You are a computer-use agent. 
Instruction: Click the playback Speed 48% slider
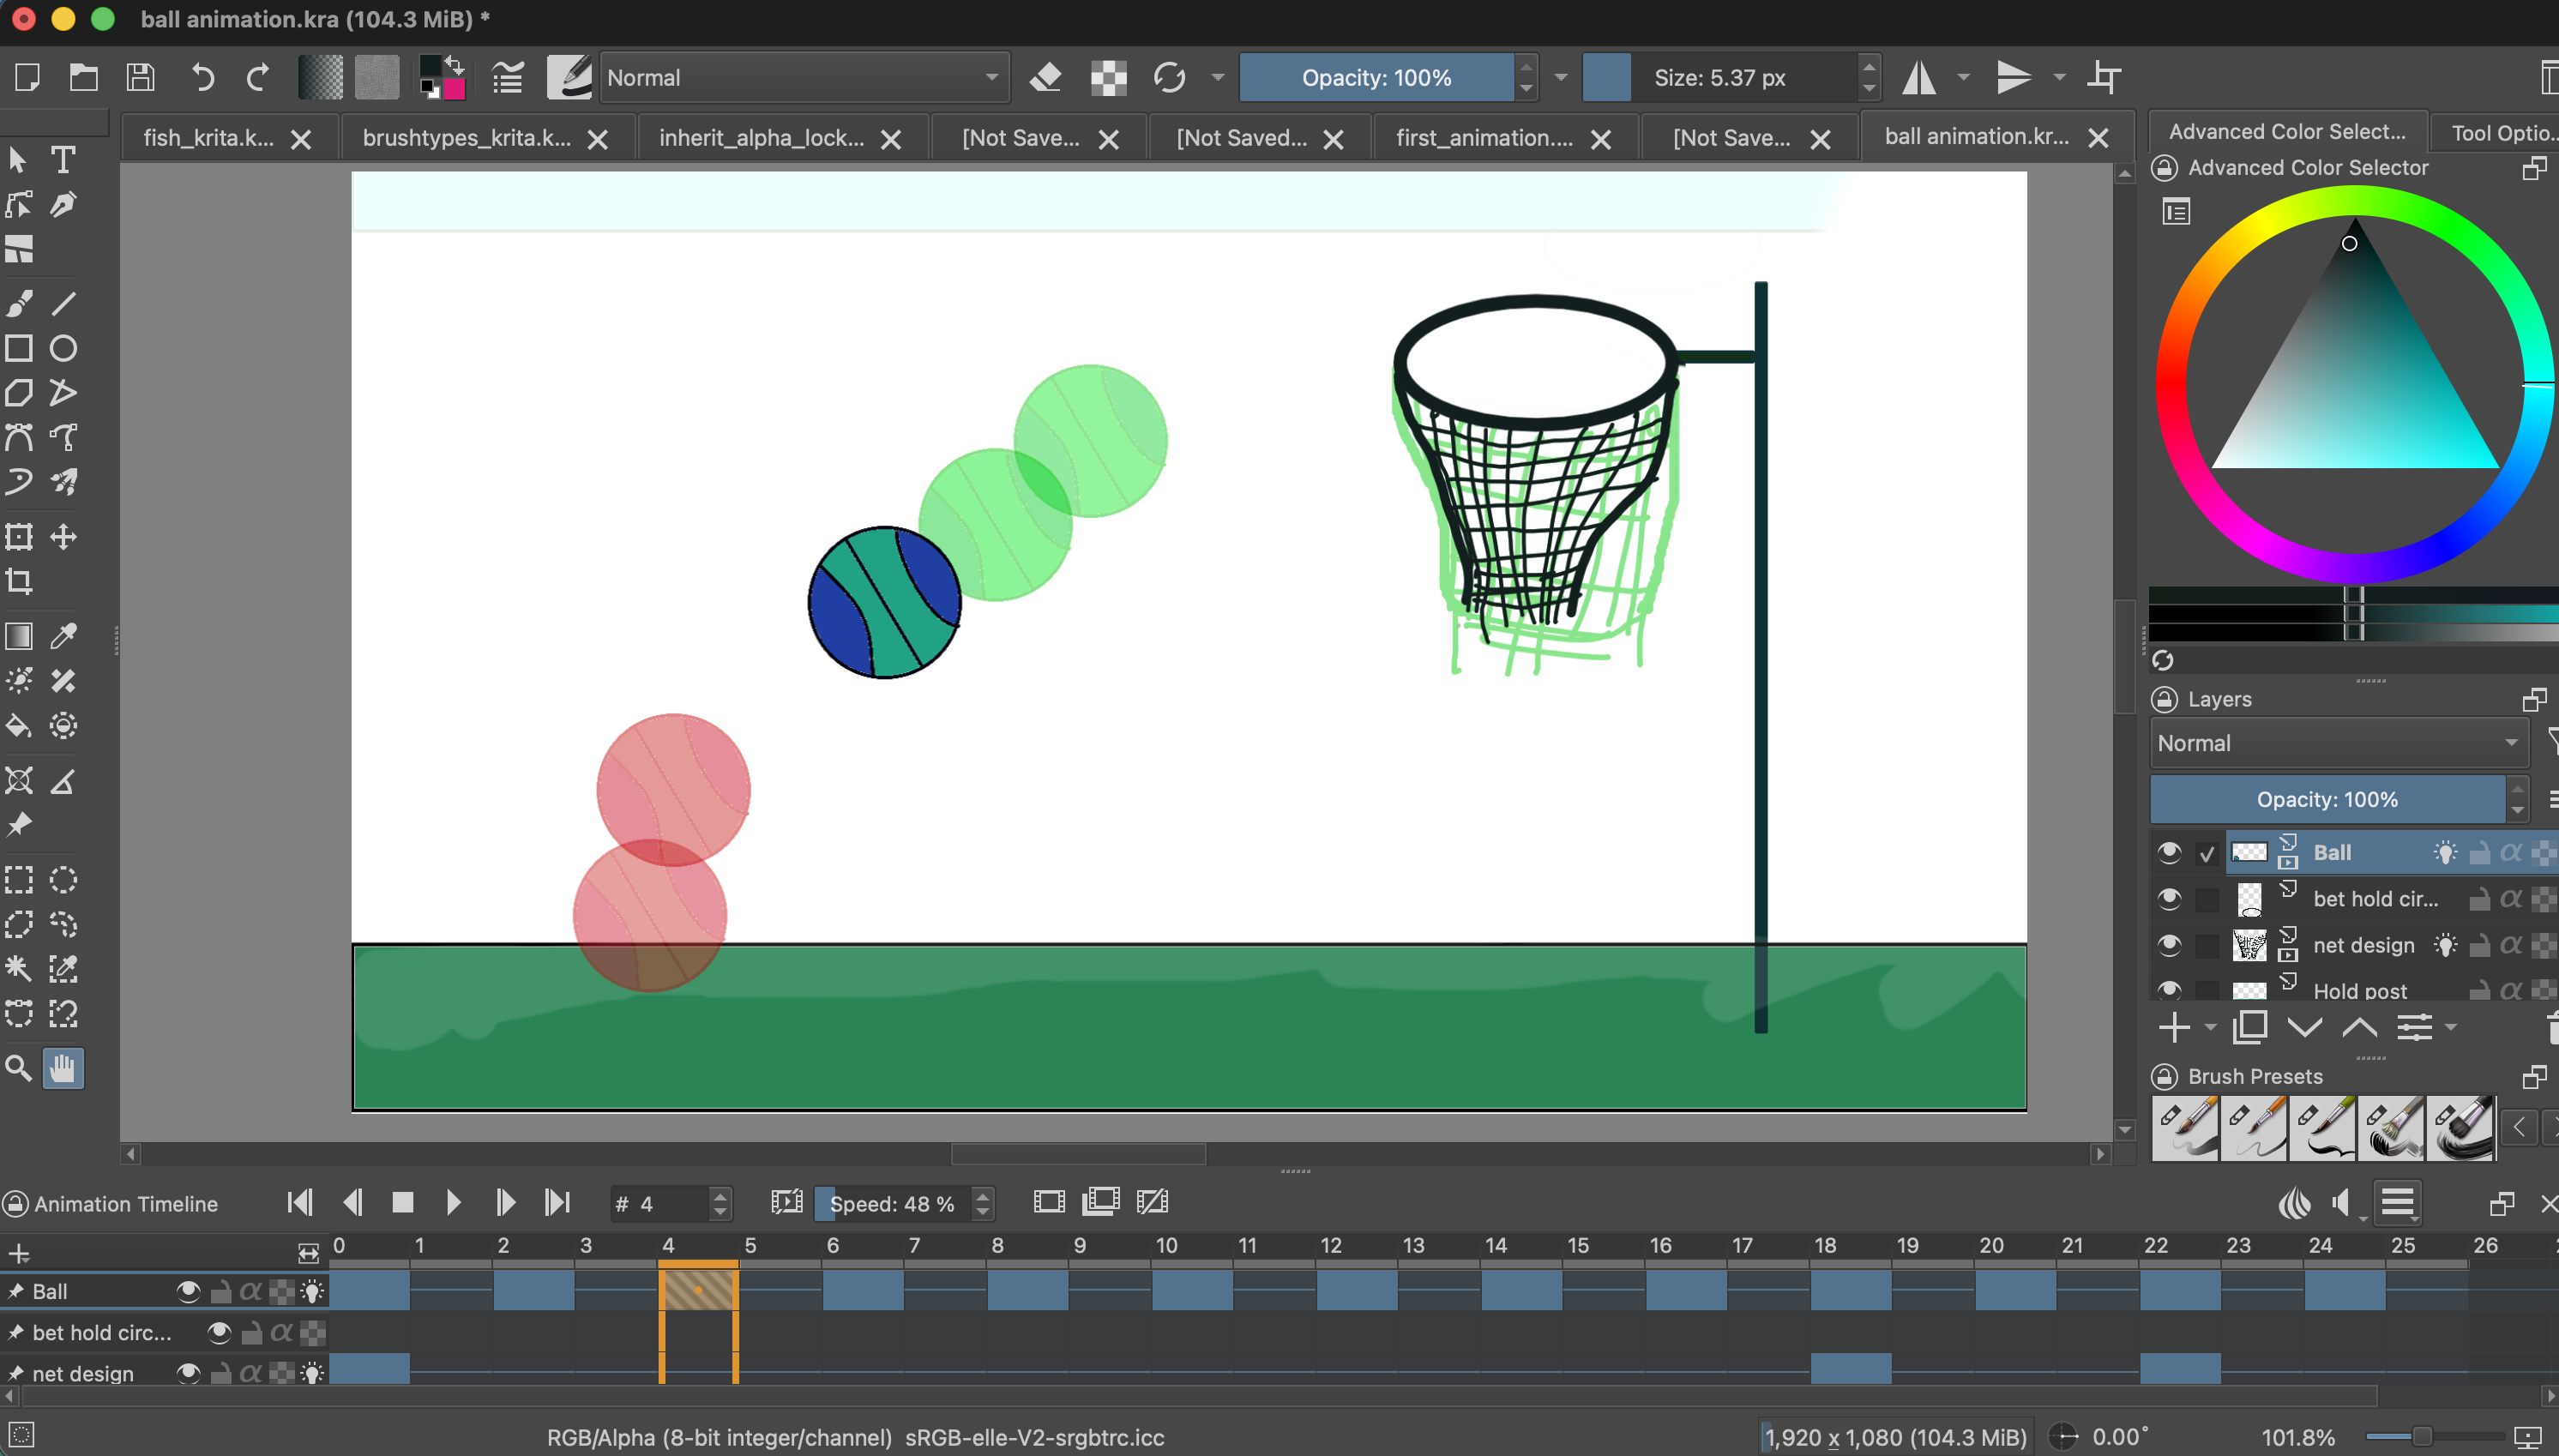click(x=894, y=1203)
